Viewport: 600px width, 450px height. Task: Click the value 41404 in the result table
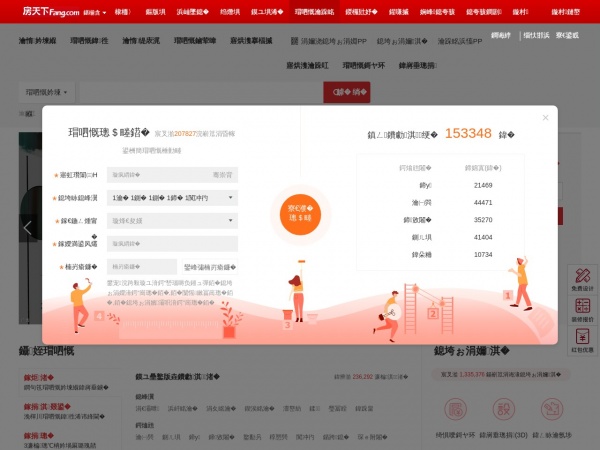tap(483, 237)
